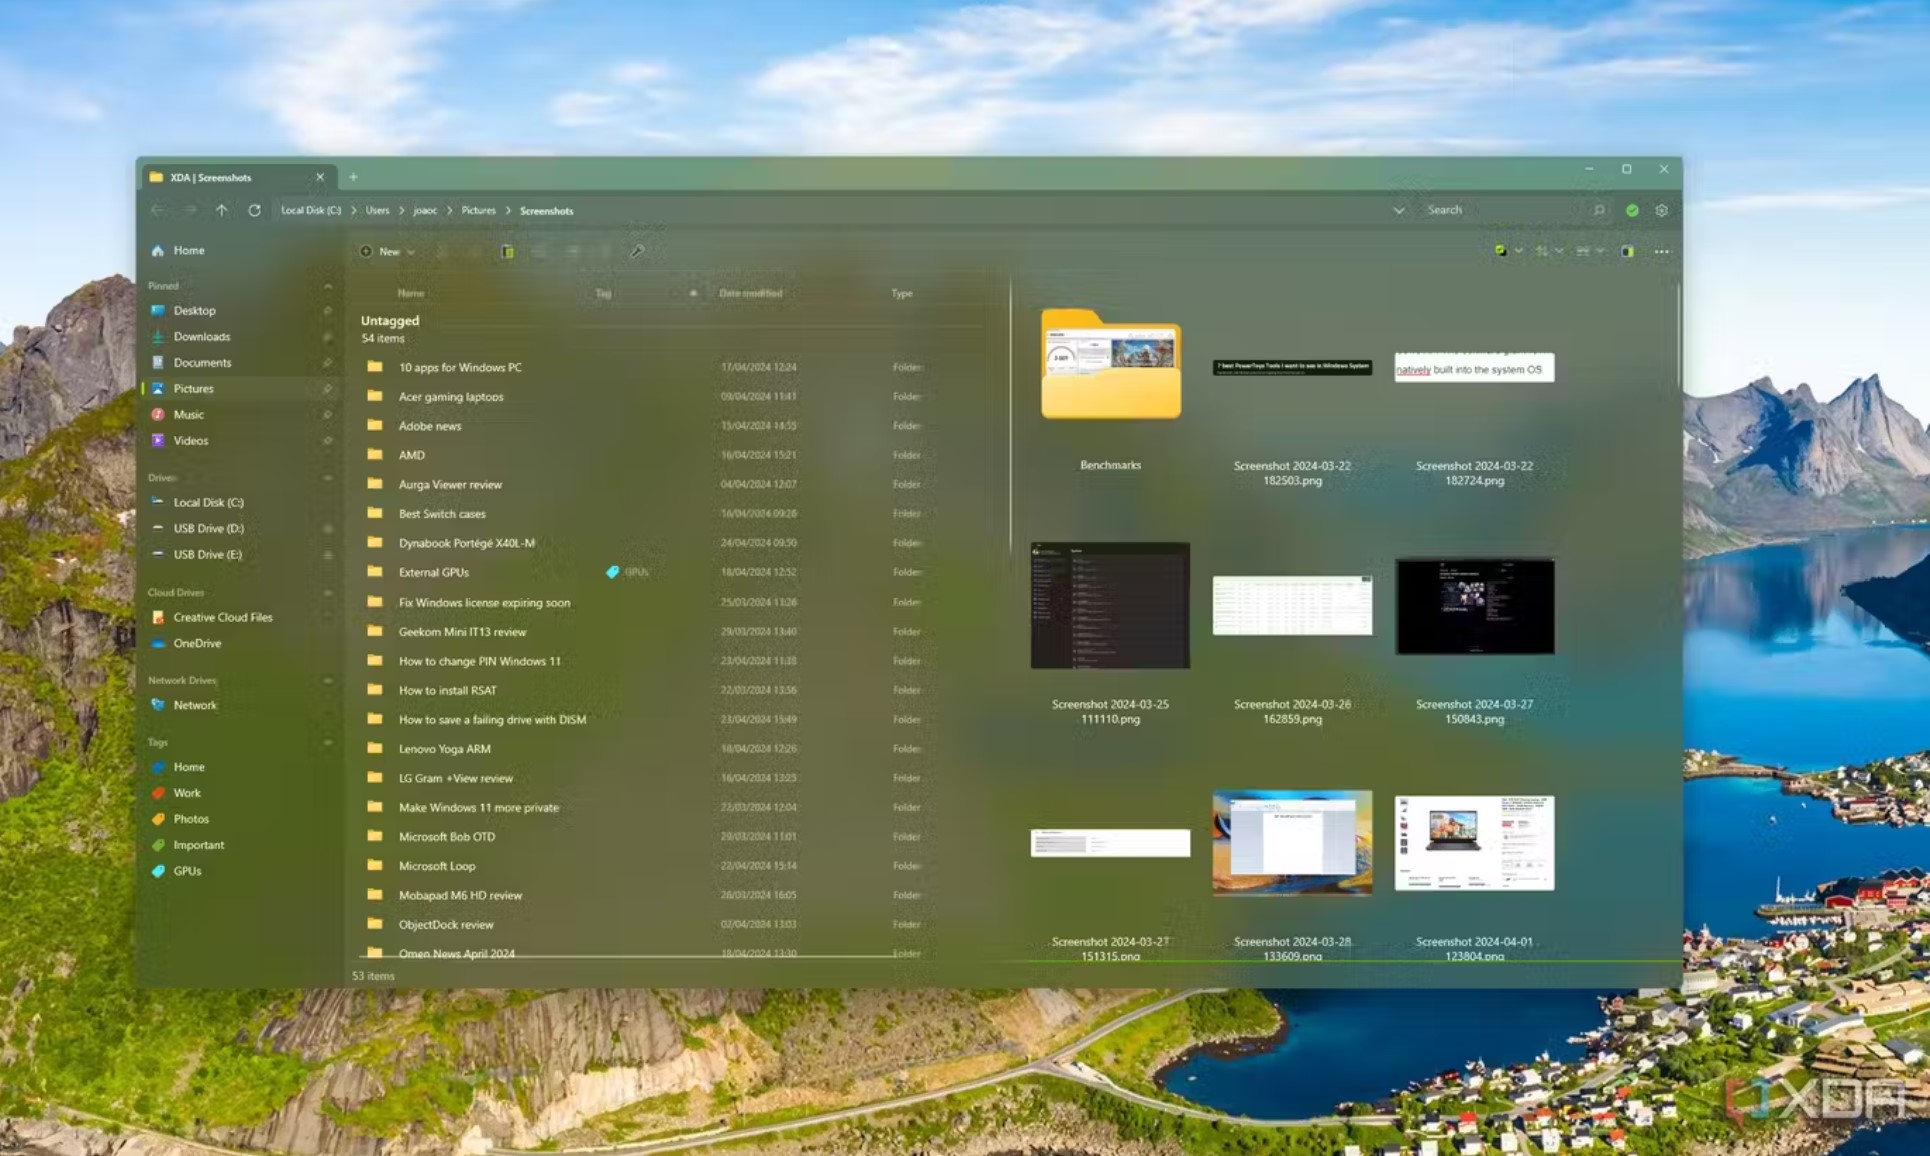The height and width of the screenshot is (1156, 1930).
Task: Click the Refresh icon in toolbar
Action: (254, 209)
